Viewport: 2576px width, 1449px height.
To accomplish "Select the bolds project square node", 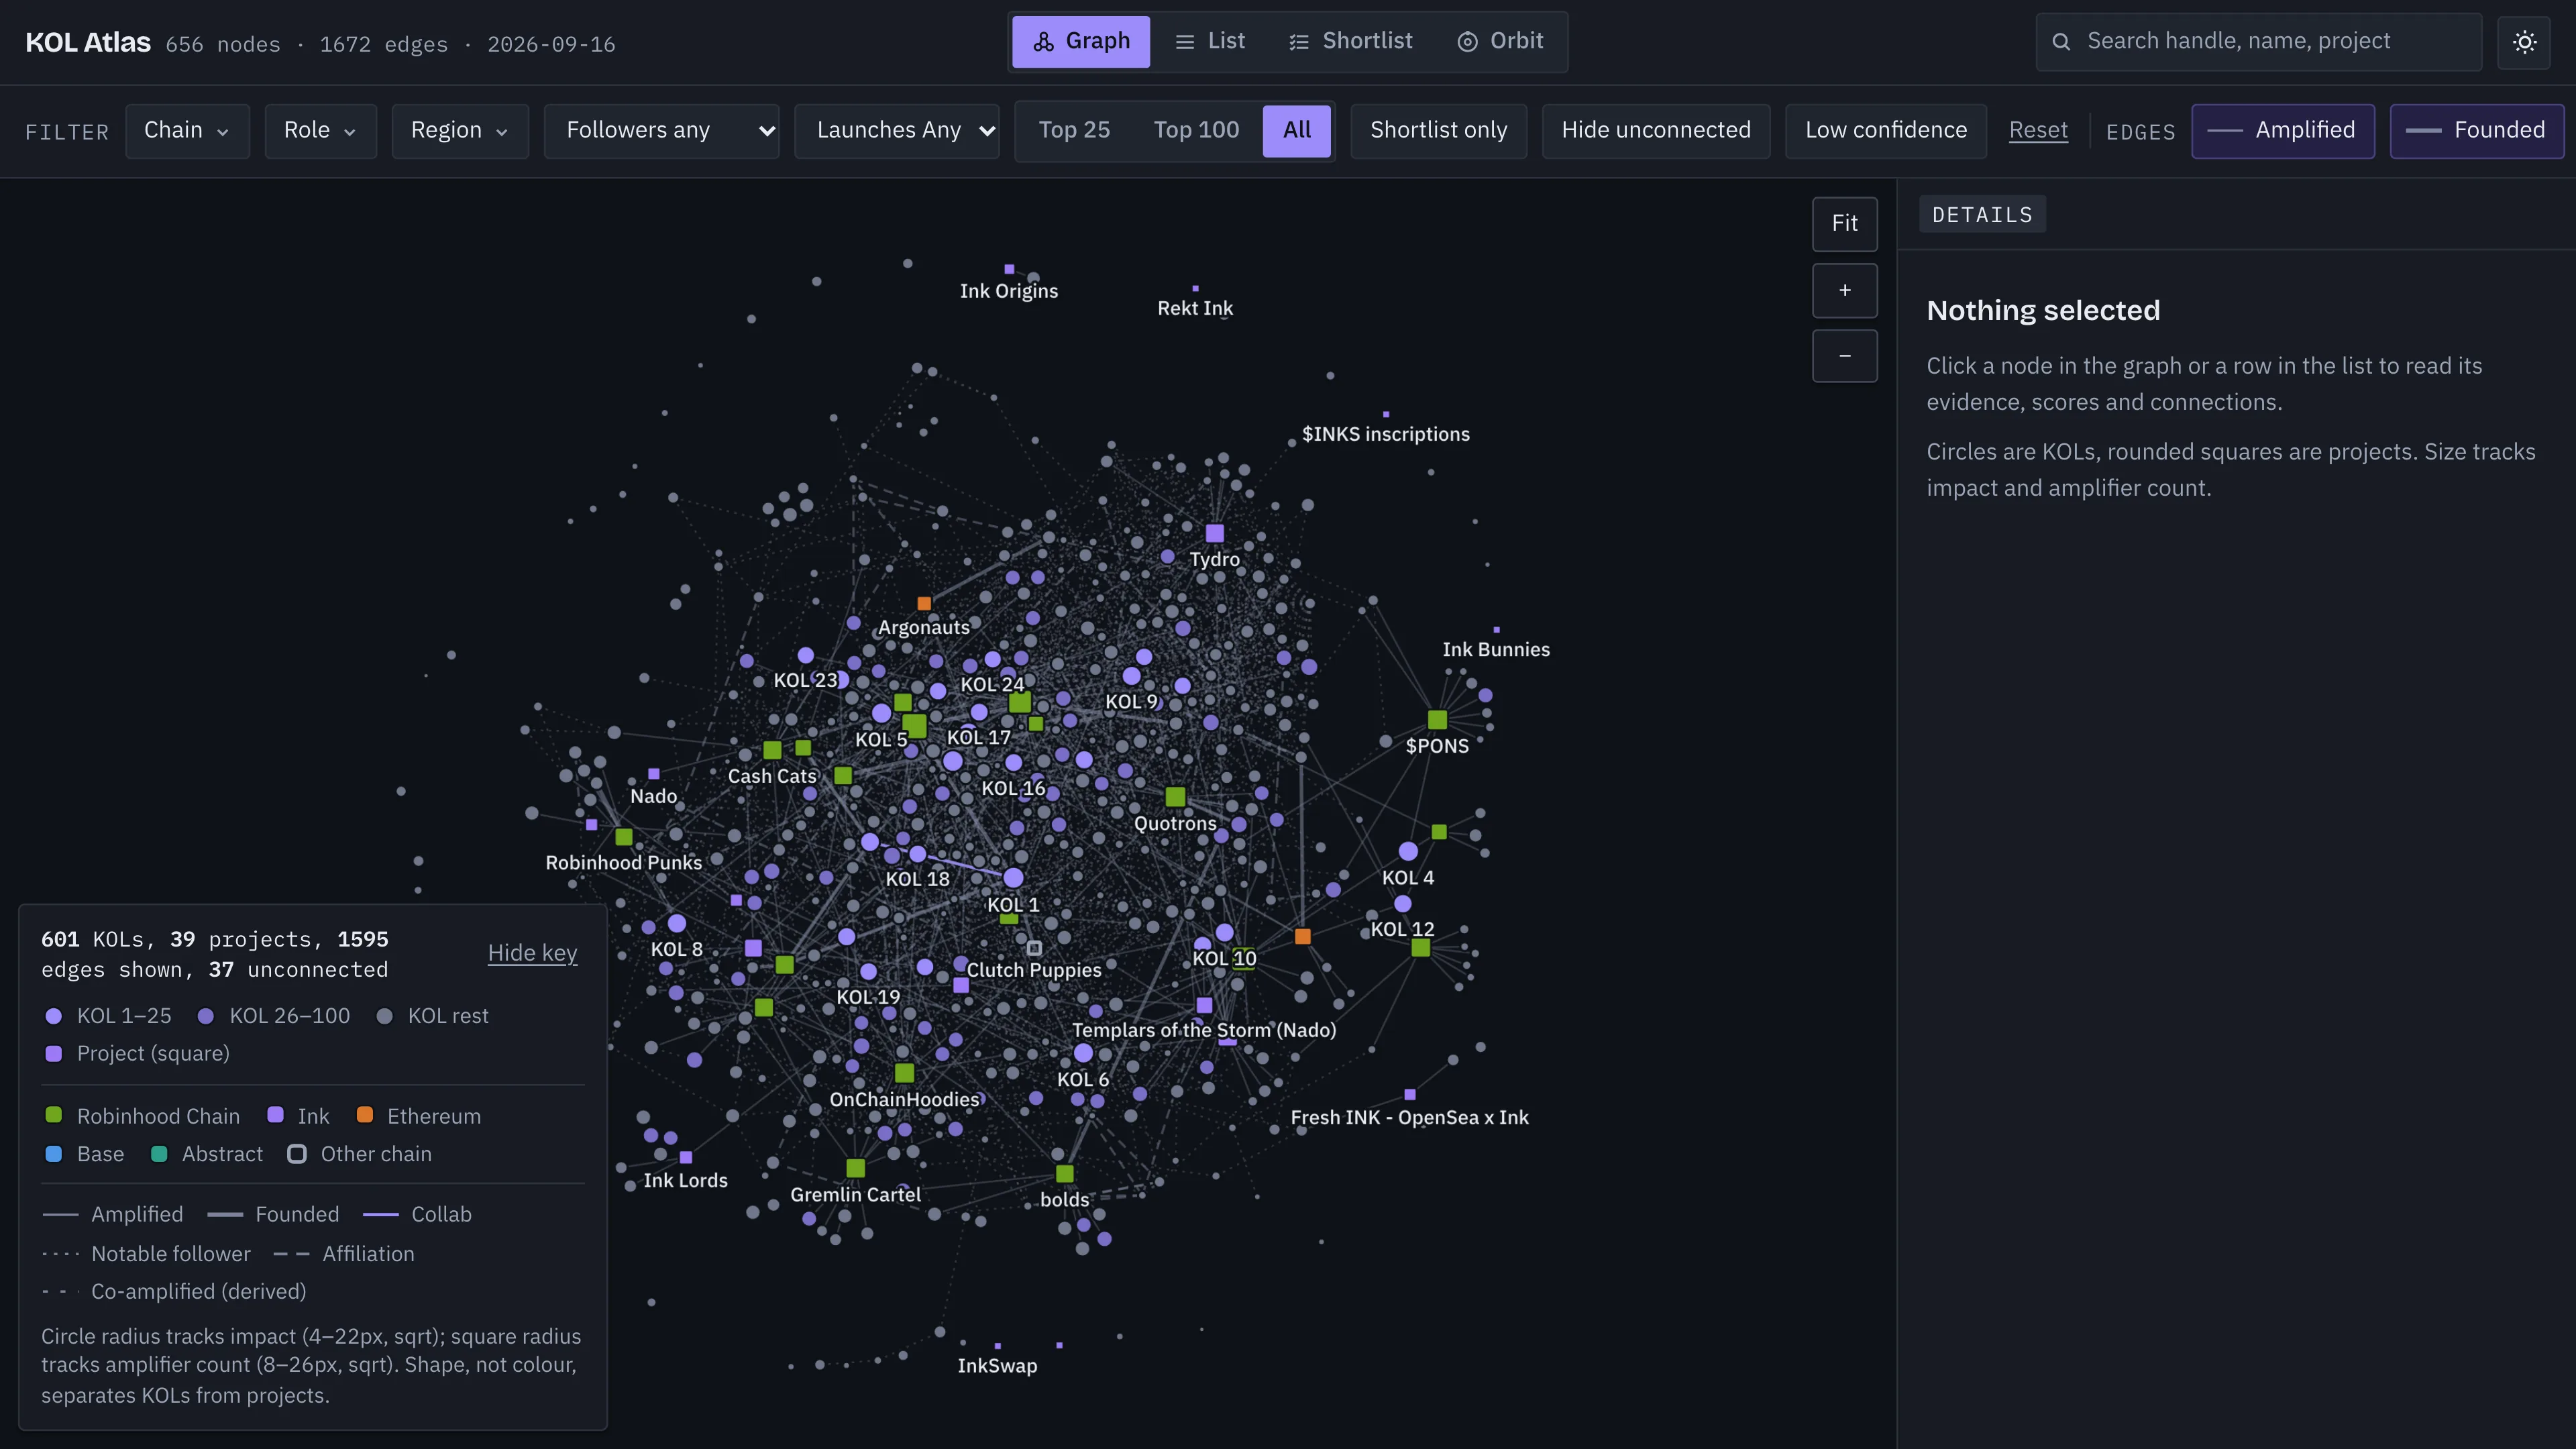I will [x=1064, y=1174].
